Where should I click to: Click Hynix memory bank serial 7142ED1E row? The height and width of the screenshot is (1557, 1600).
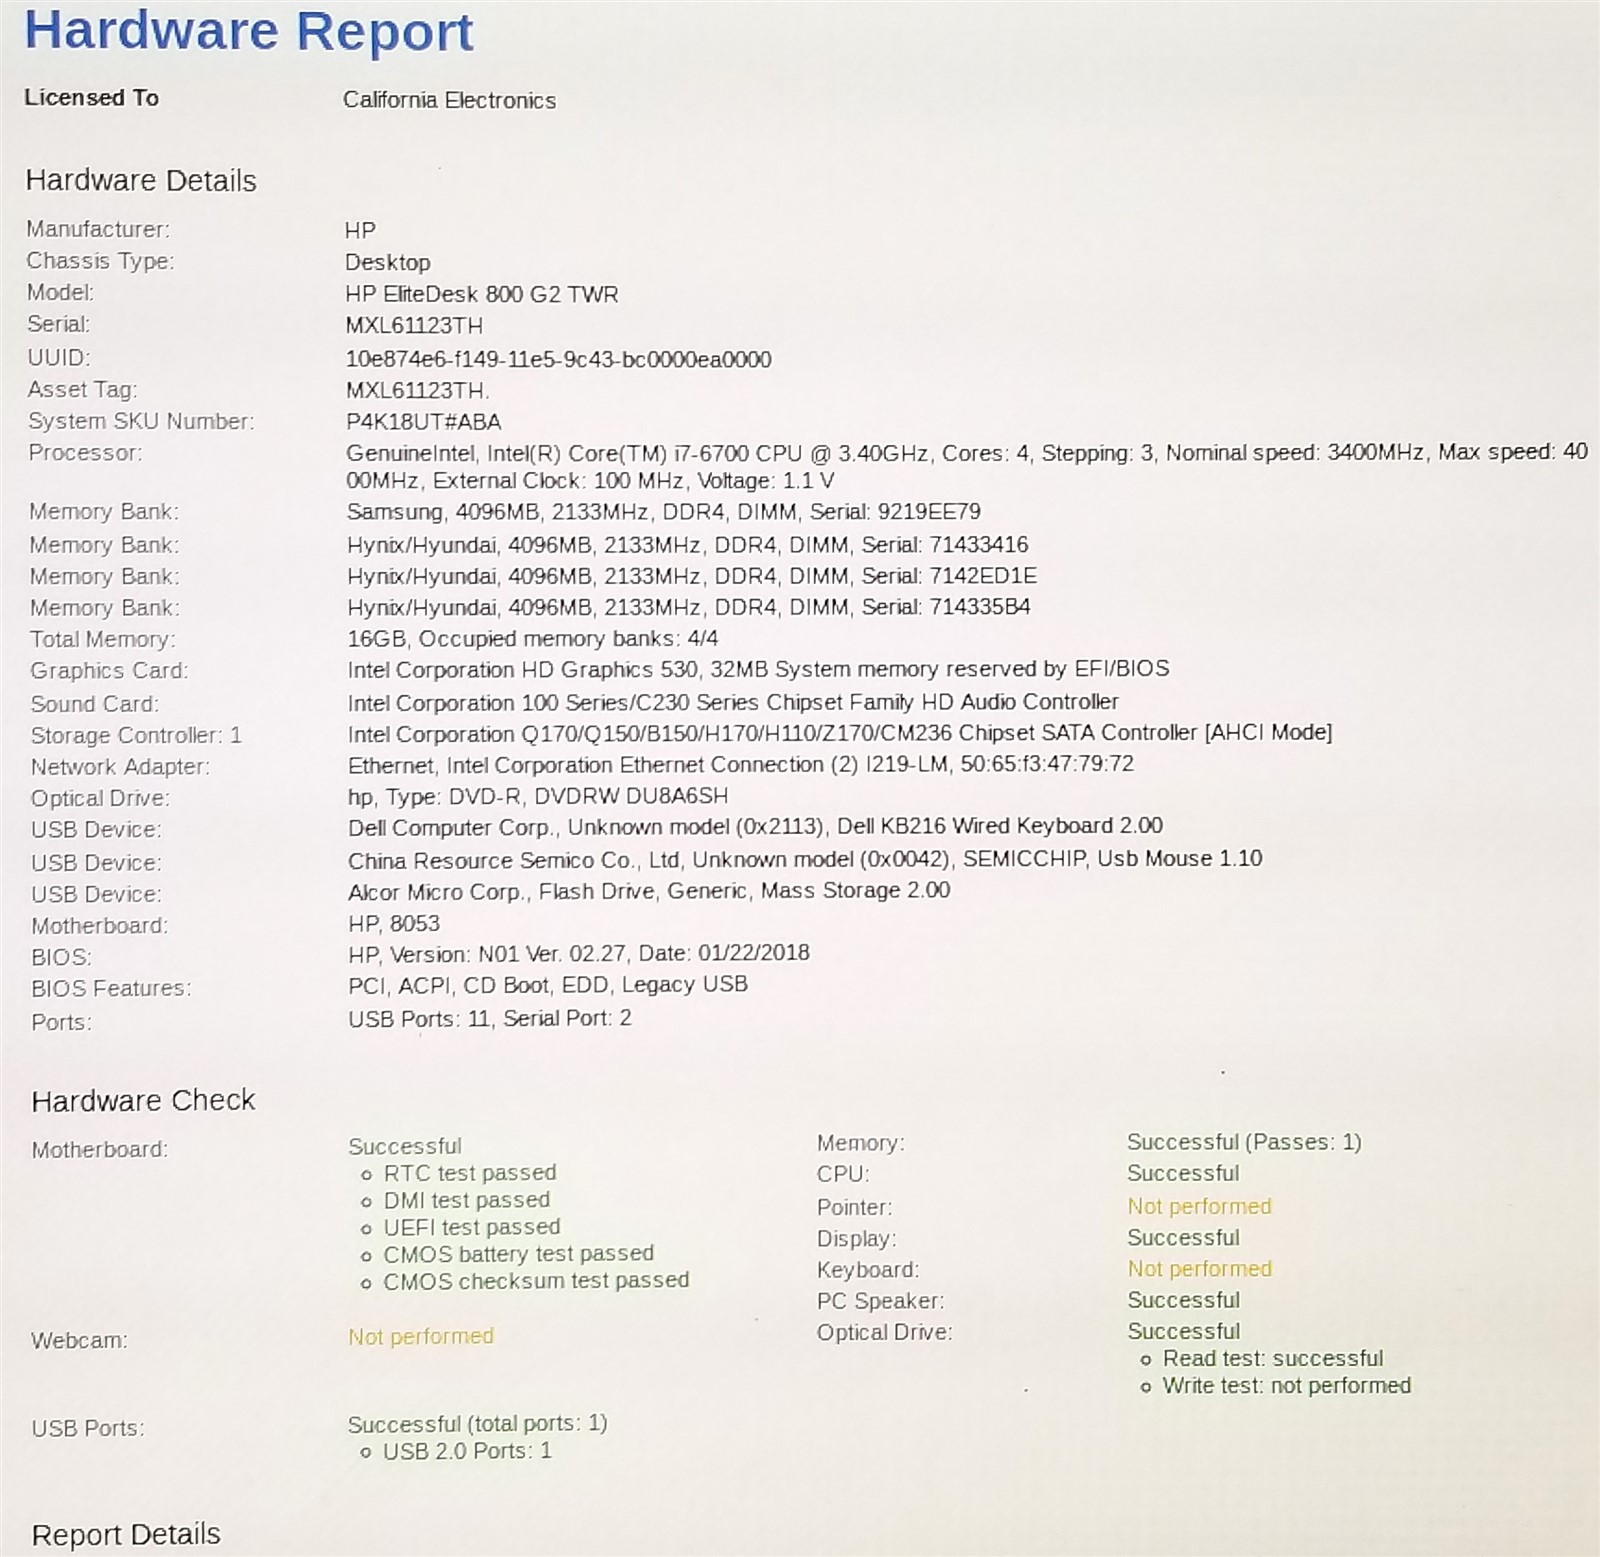tap(692, 576)
